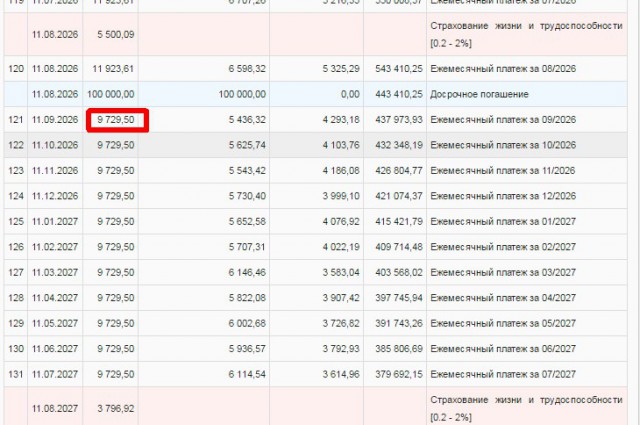Click the balance 443 410,25 after early repayment

point(396,95)
